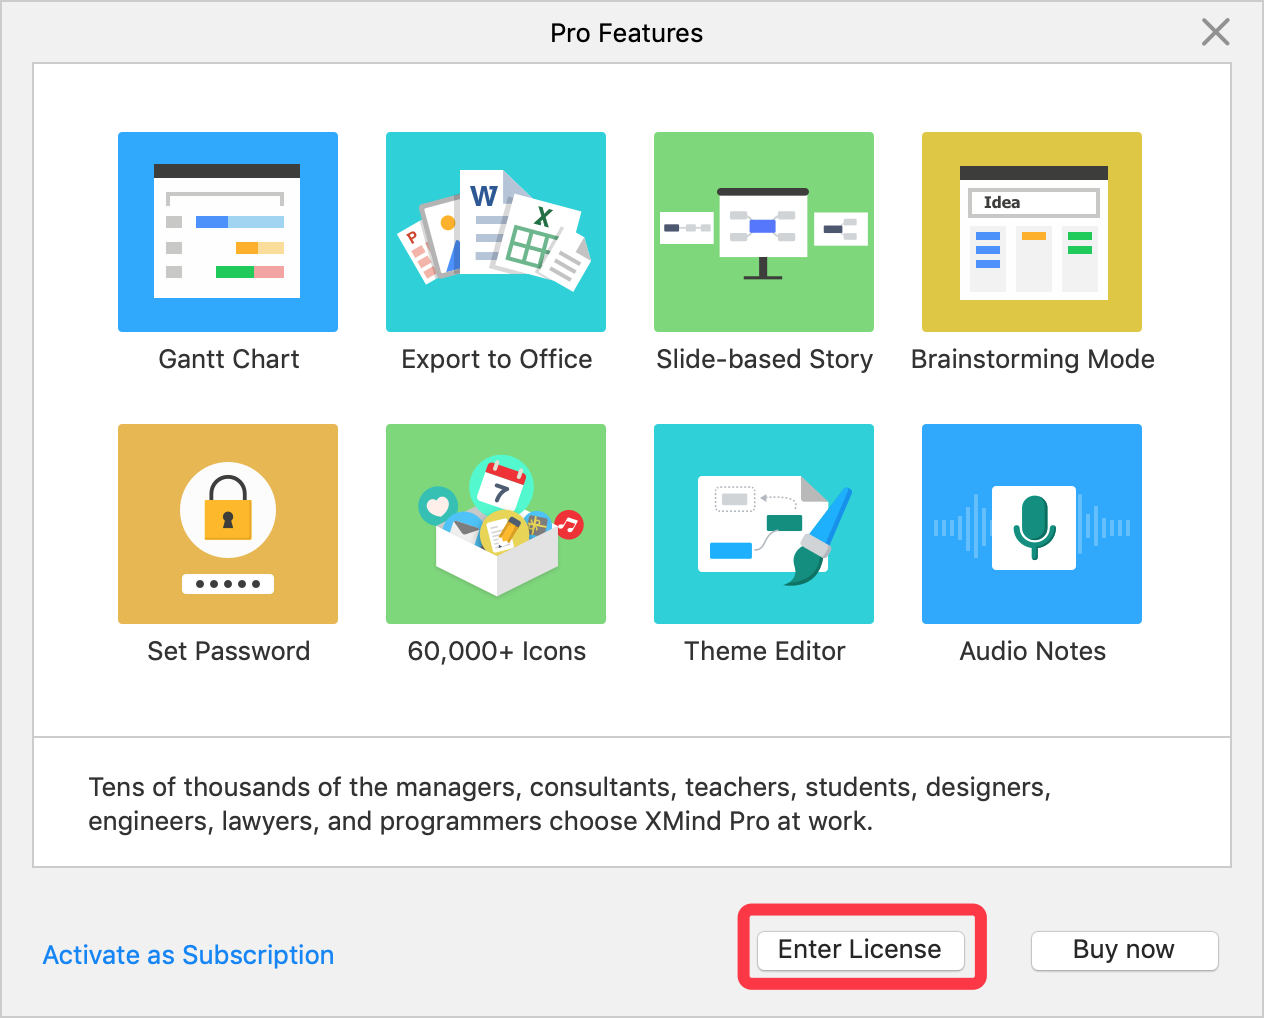Click the XMind Pro description paragraph
Viewport: 1264px width, 1018px height.
pos(570,804)
